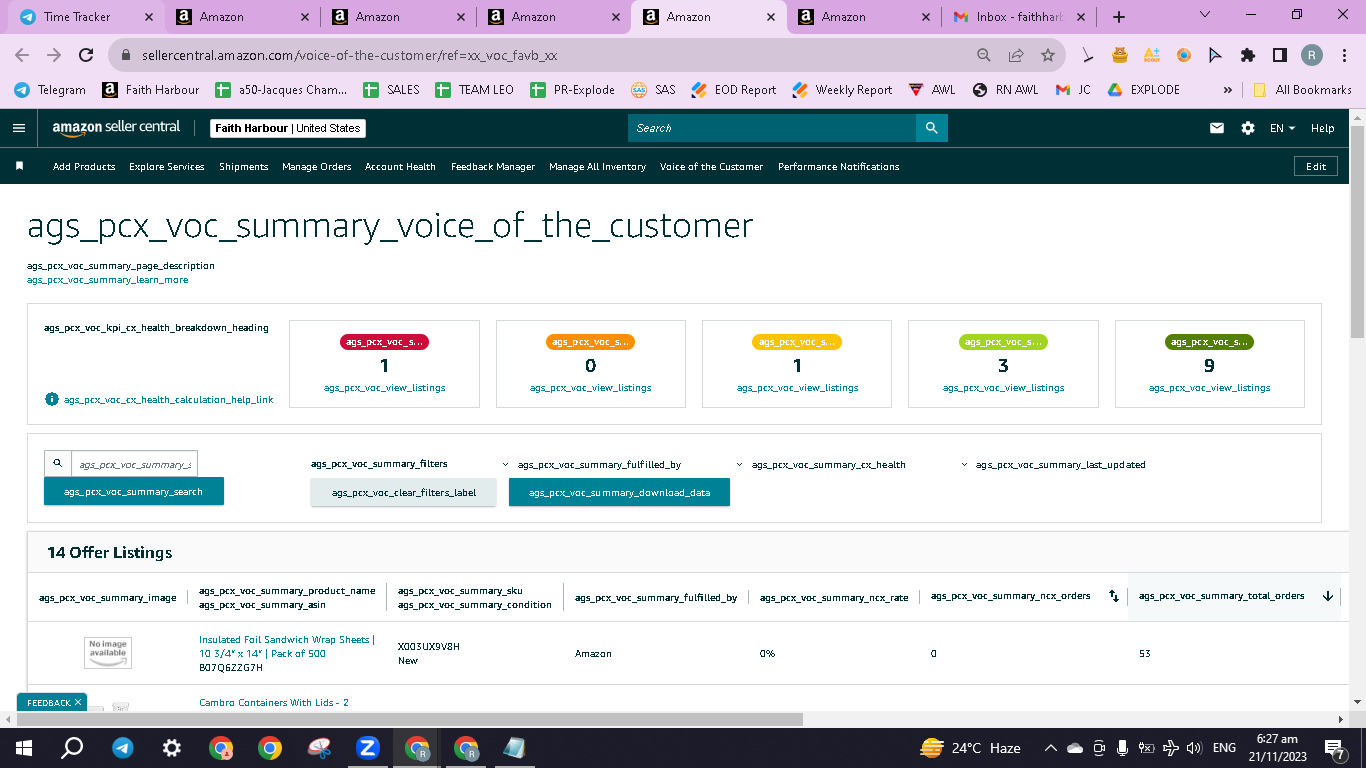Click the horizontal page scrollbar
The height and width of the screenshot is (768, 1366).
(408, 719)
